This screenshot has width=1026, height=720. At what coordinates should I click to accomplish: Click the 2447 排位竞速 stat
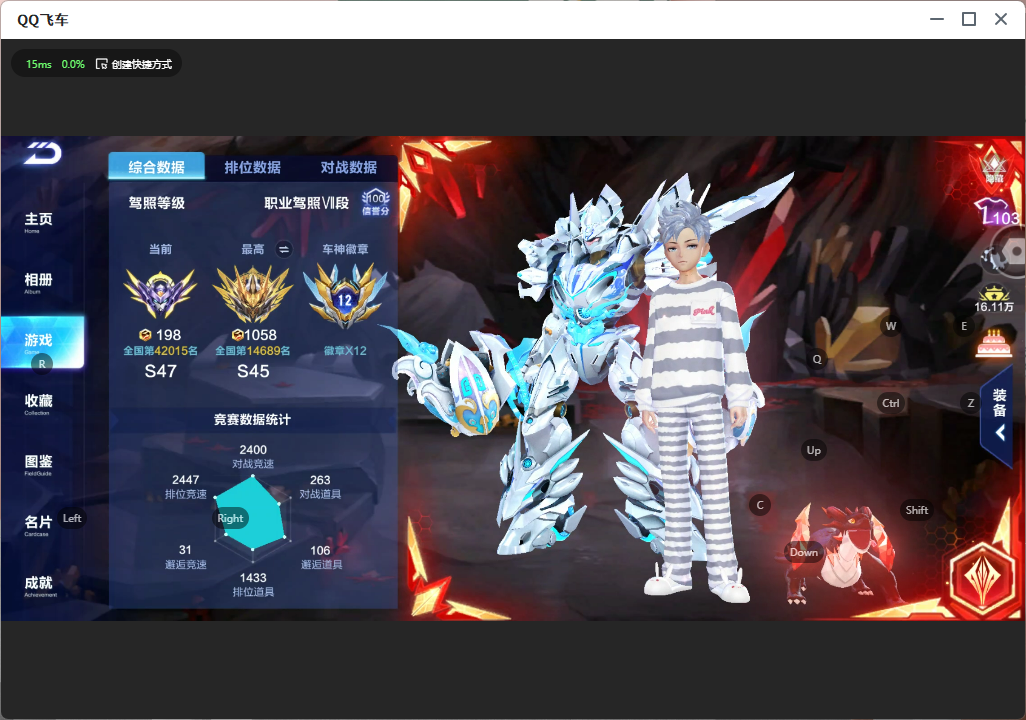(x=186, y=486)
